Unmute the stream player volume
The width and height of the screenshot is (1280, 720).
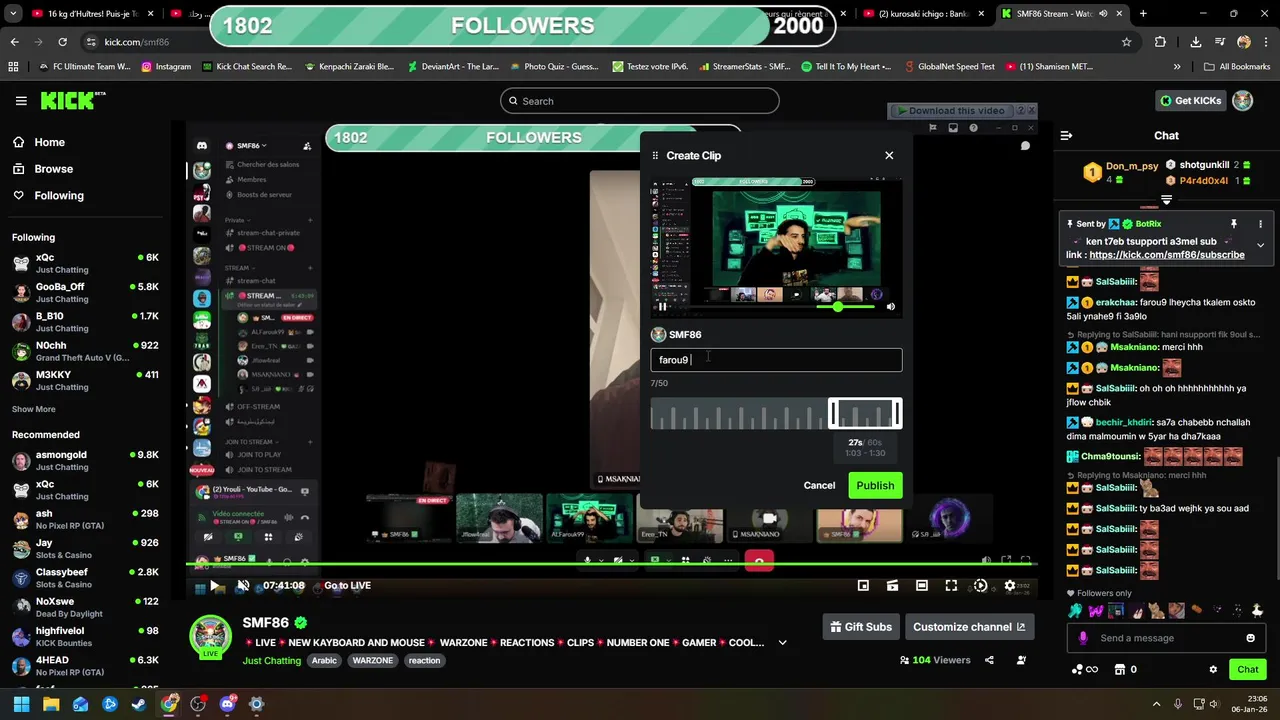click(243, 586)
